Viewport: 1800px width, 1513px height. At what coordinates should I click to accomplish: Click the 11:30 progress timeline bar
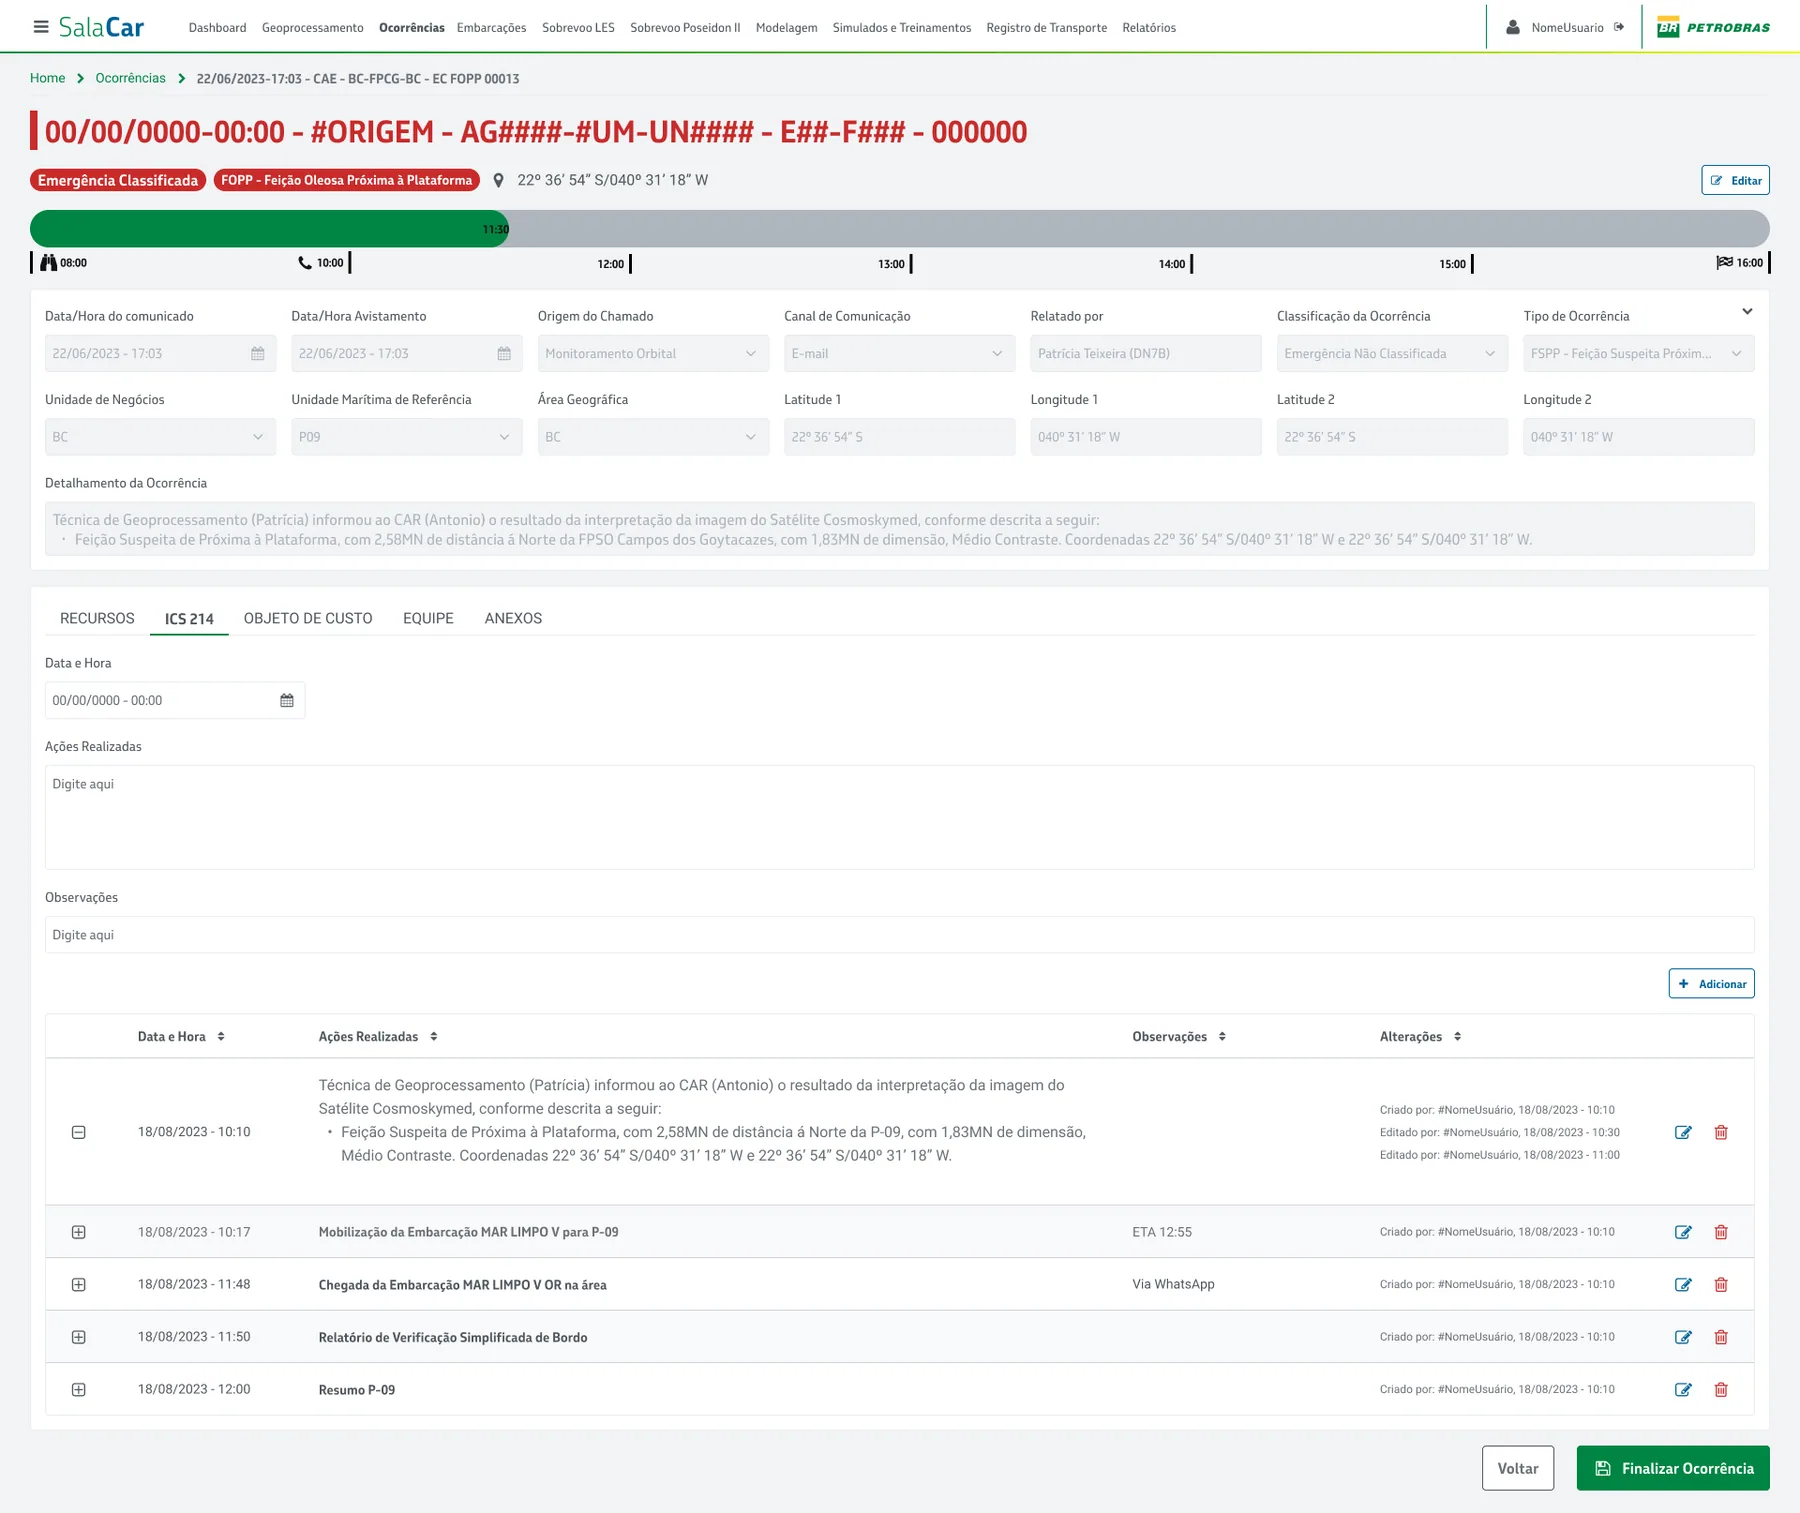click(270, 229)
